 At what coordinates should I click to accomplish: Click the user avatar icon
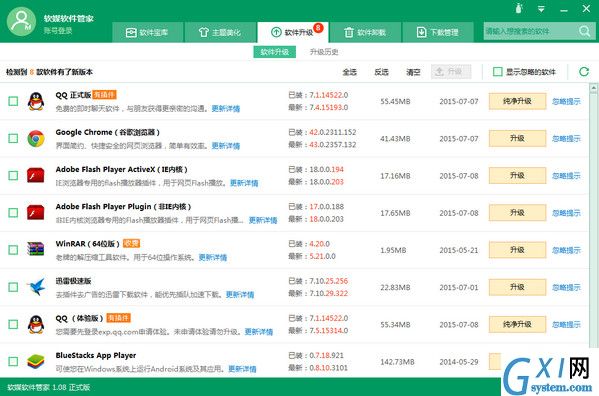pos(21,21)
